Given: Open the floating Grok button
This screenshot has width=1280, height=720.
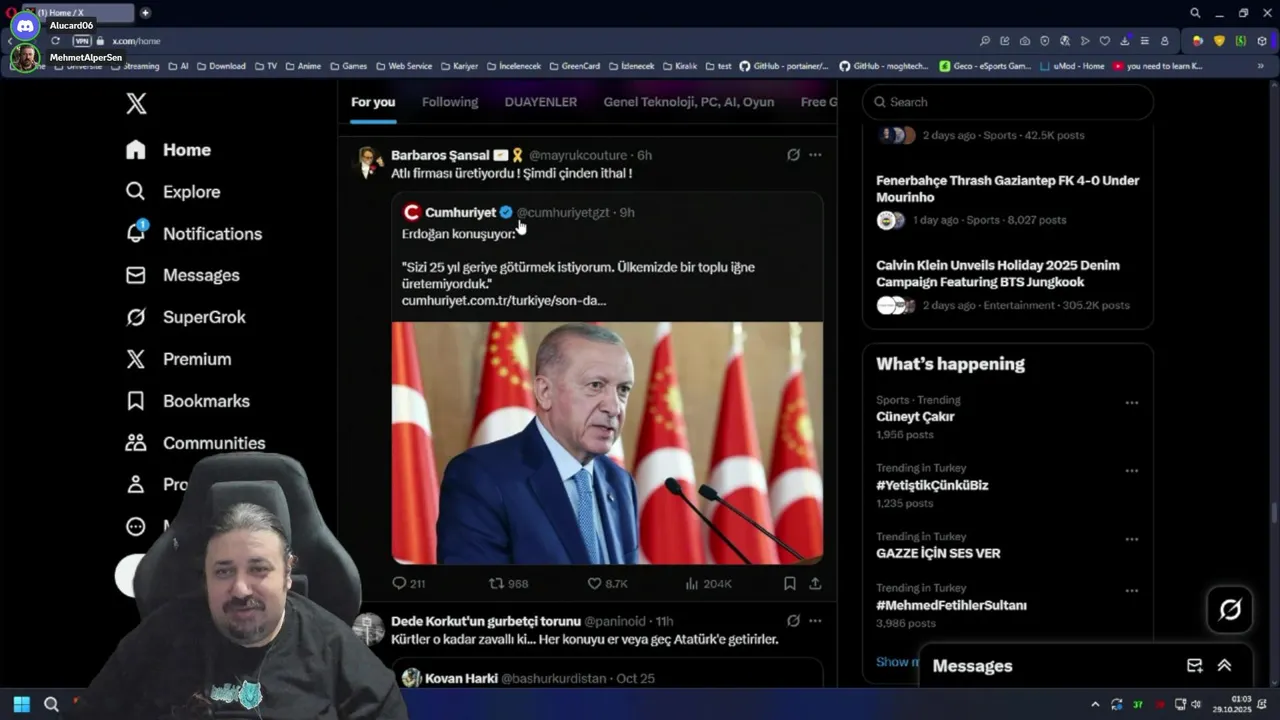Looking at the screenshot, I should pos(1230,609).
